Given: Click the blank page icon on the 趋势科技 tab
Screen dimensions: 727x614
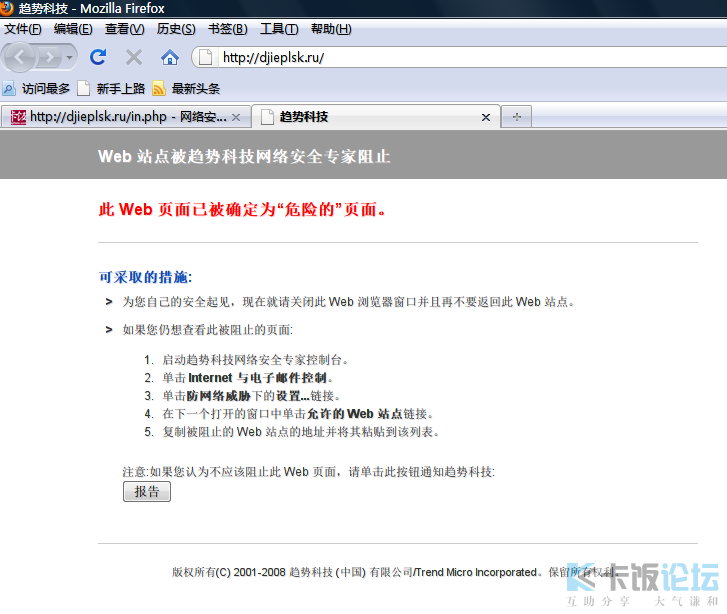Looking at the screenshot, I should tap(267, 117).
